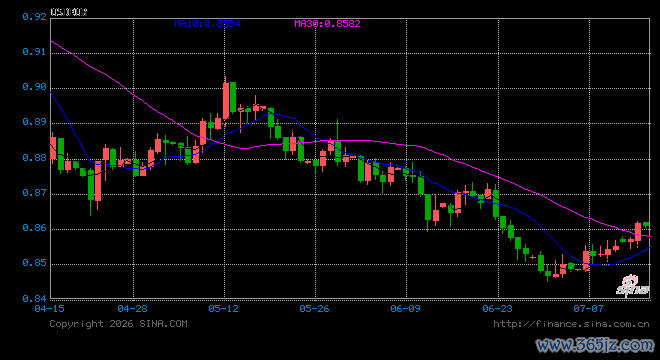Click the 06-09 date label
660x360 pixels.
(x=405, y=309)
